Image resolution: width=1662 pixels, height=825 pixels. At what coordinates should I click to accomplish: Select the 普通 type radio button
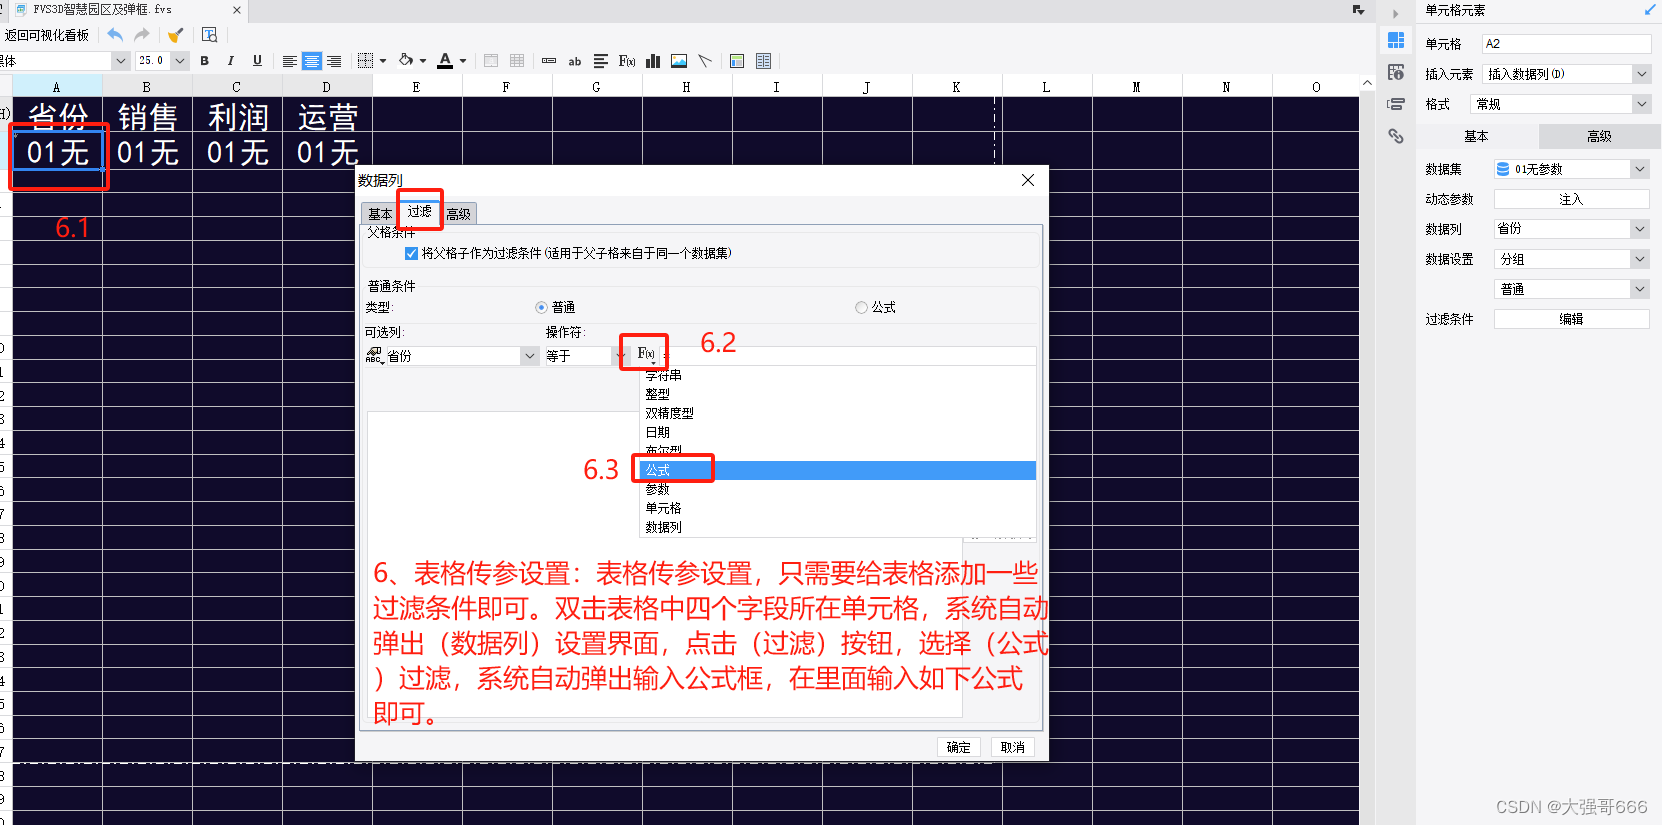tap(541, 308)
